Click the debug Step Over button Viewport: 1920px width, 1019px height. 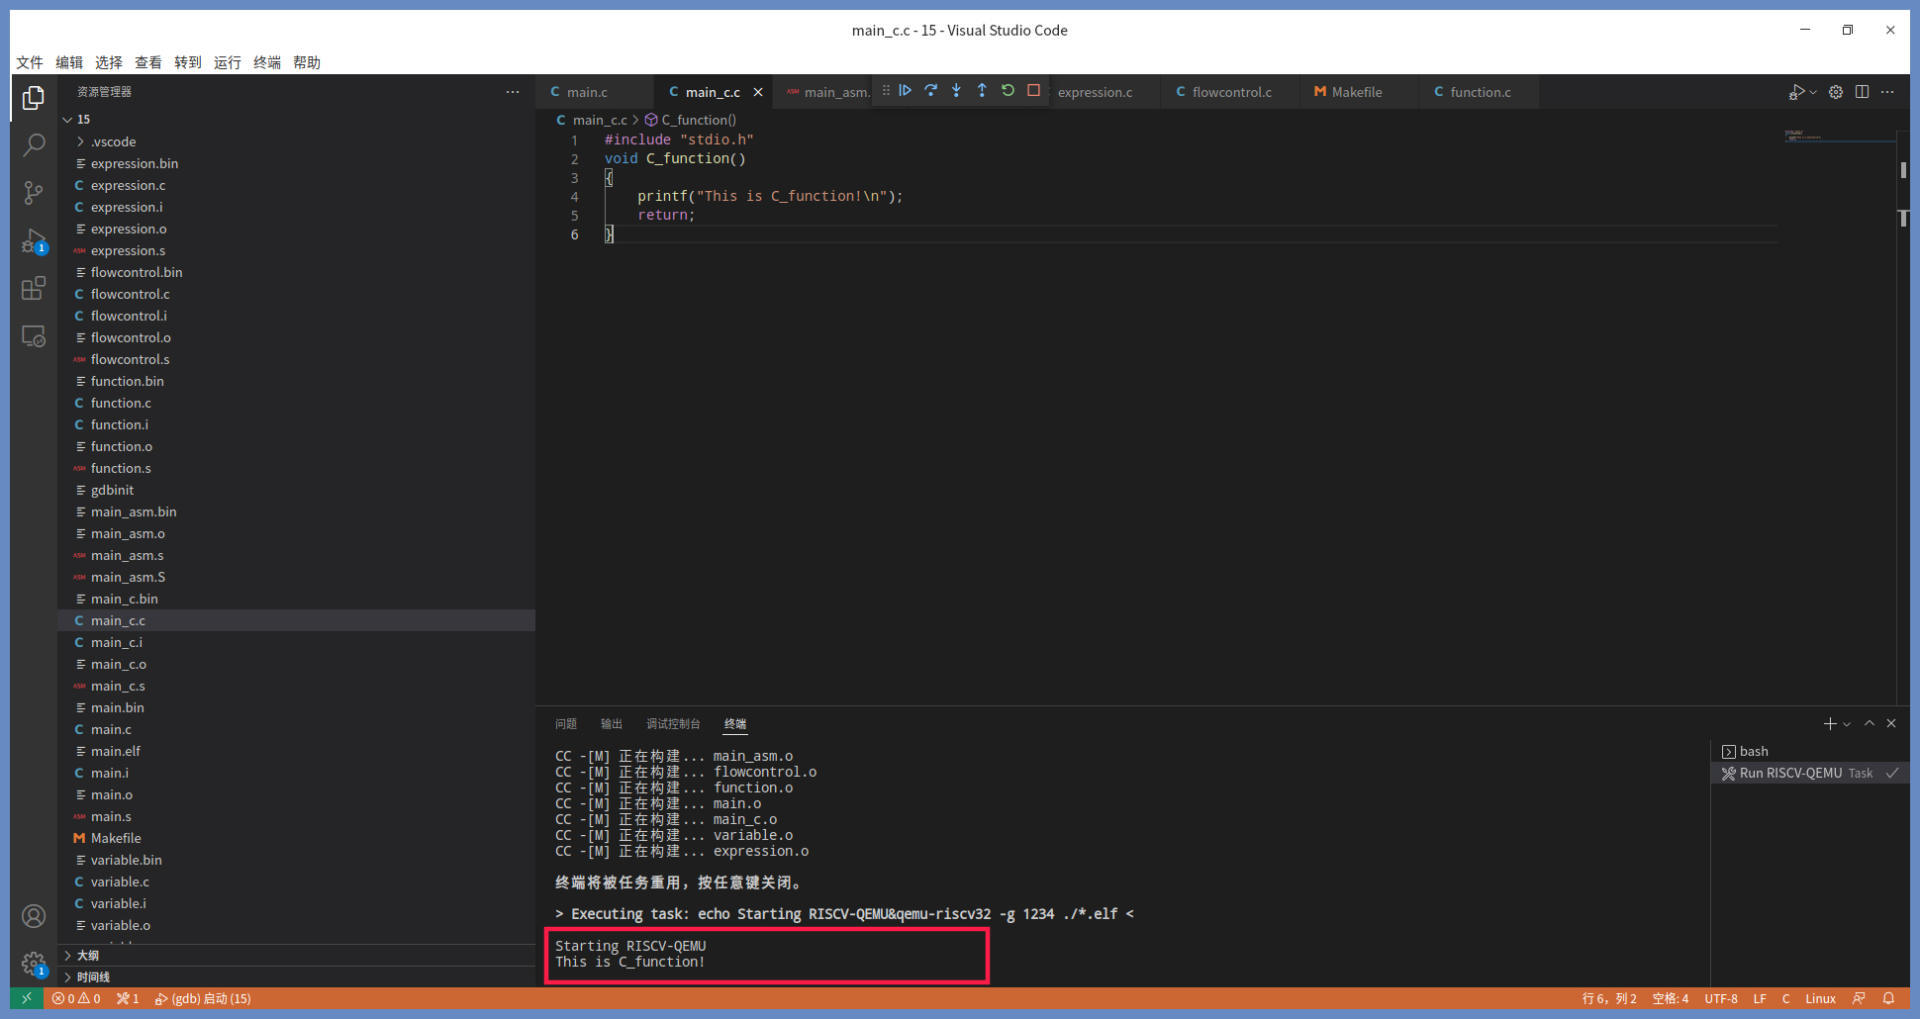931,91
